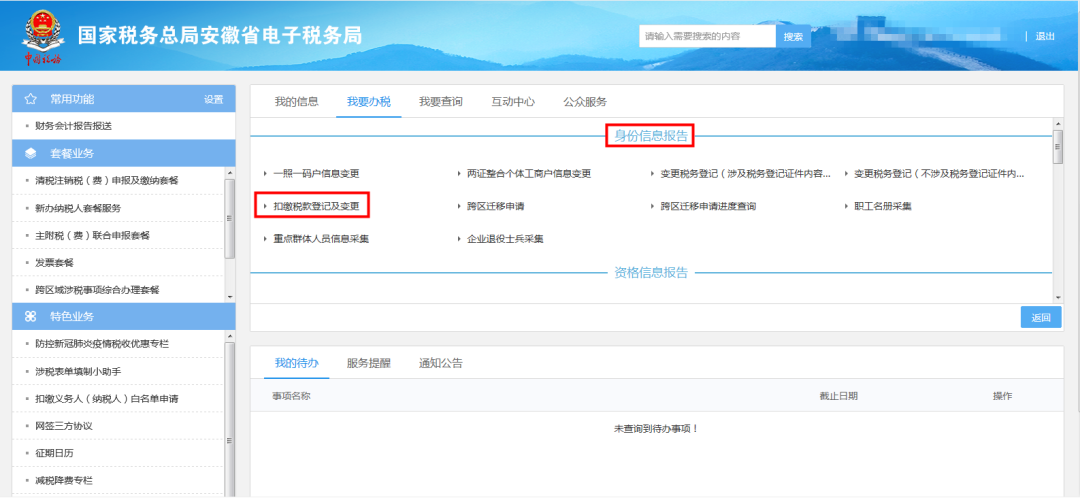Screen dimensions: 1080x500
Task: Click the 截止日期 column header
Action: (838, 396)
